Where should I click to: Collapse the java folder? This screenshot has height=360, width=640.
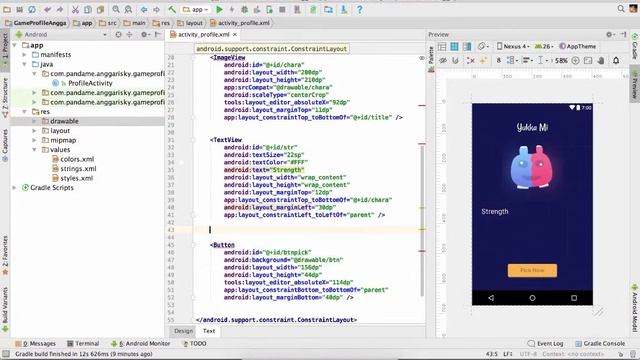[x=24, y=64]
